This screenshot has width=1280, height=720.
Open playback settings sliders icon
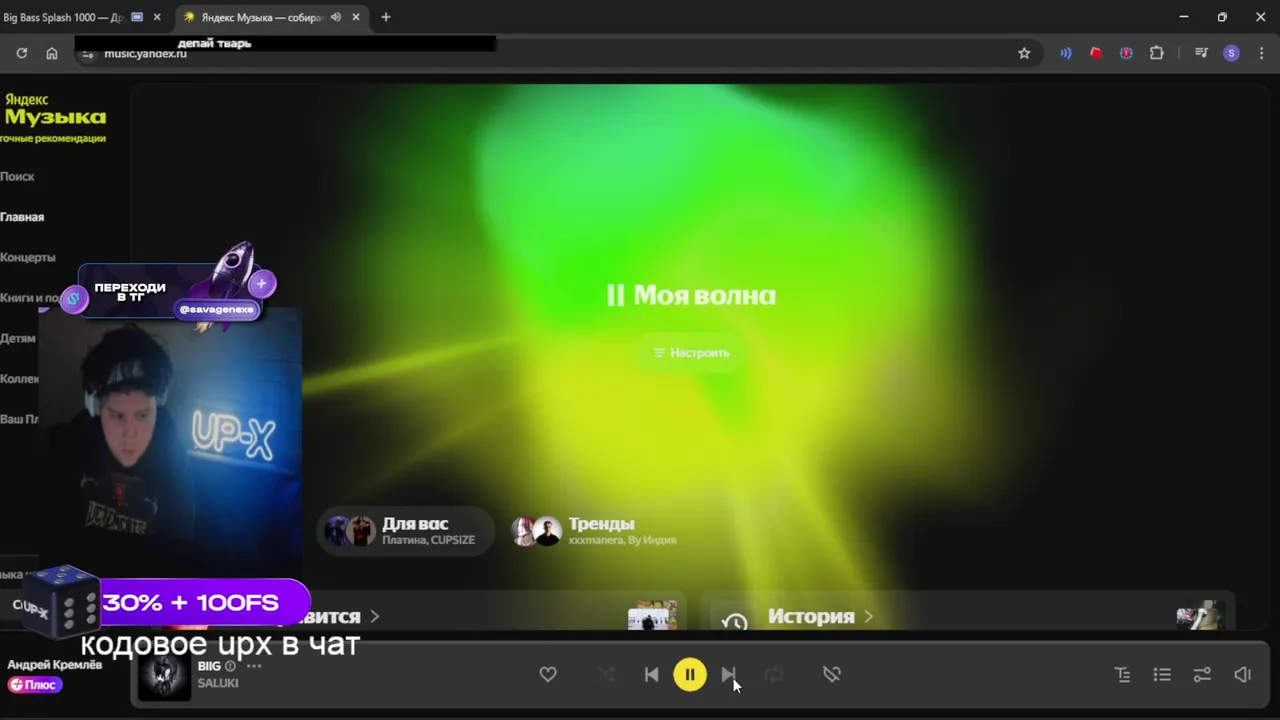[x=1202, y=675]
